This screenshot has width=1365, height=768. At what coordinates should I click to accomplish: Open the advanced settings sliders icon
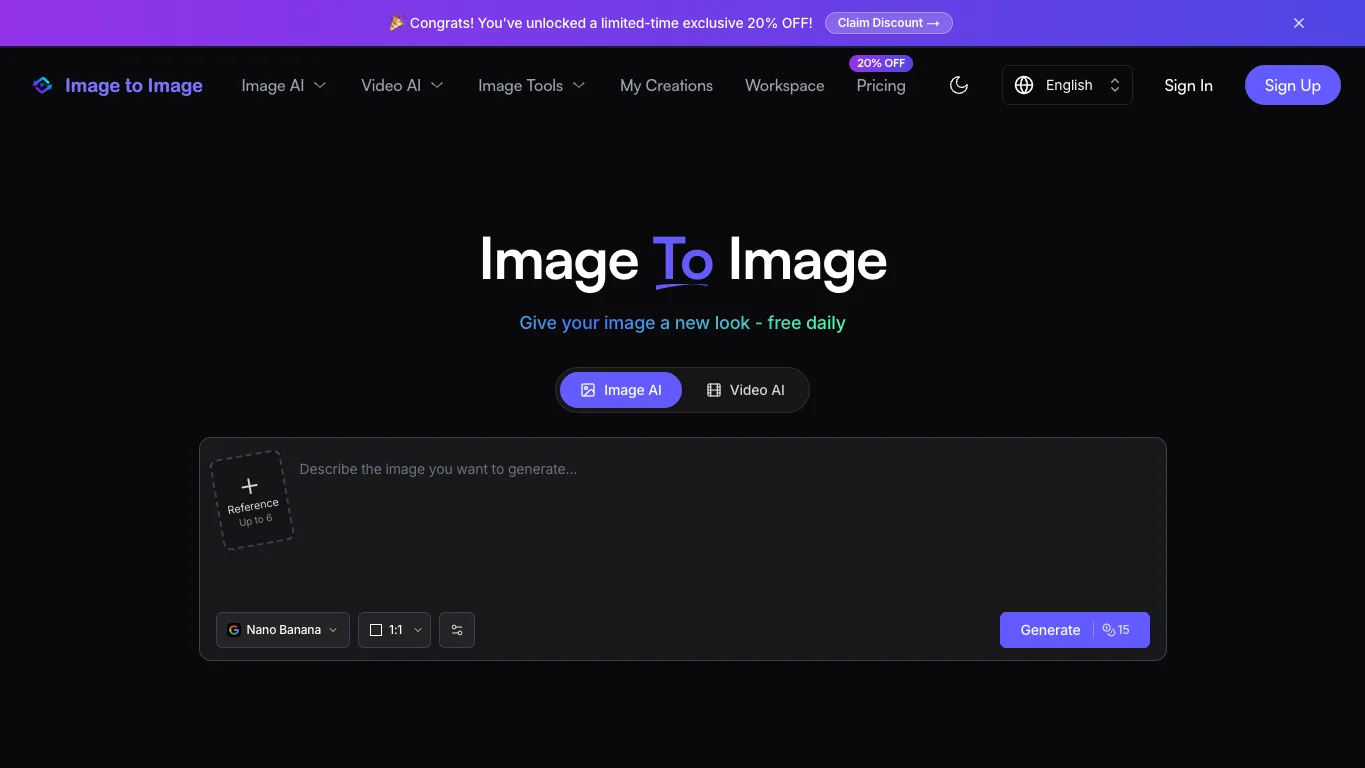point(457,630)
